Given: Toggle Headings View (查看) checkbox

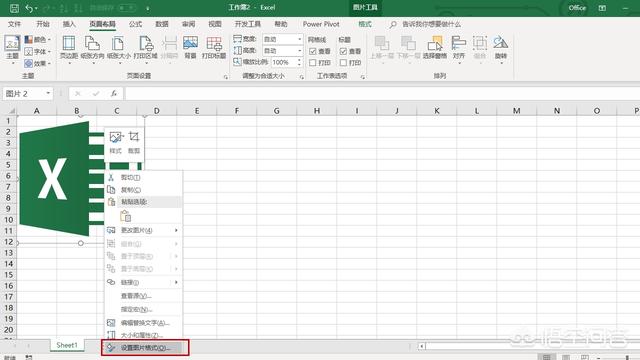Looking at the screenshot, I should pyautogui.click(x=343, y=51).
